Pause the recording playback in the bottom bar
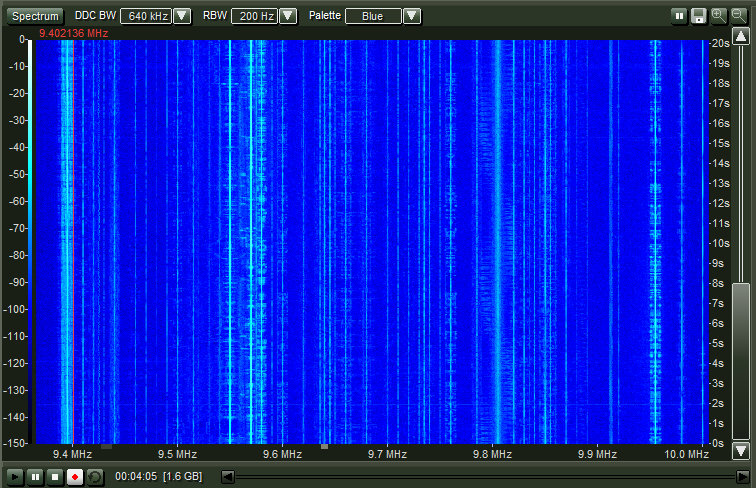756x488 pixels. tap(35, 477)
